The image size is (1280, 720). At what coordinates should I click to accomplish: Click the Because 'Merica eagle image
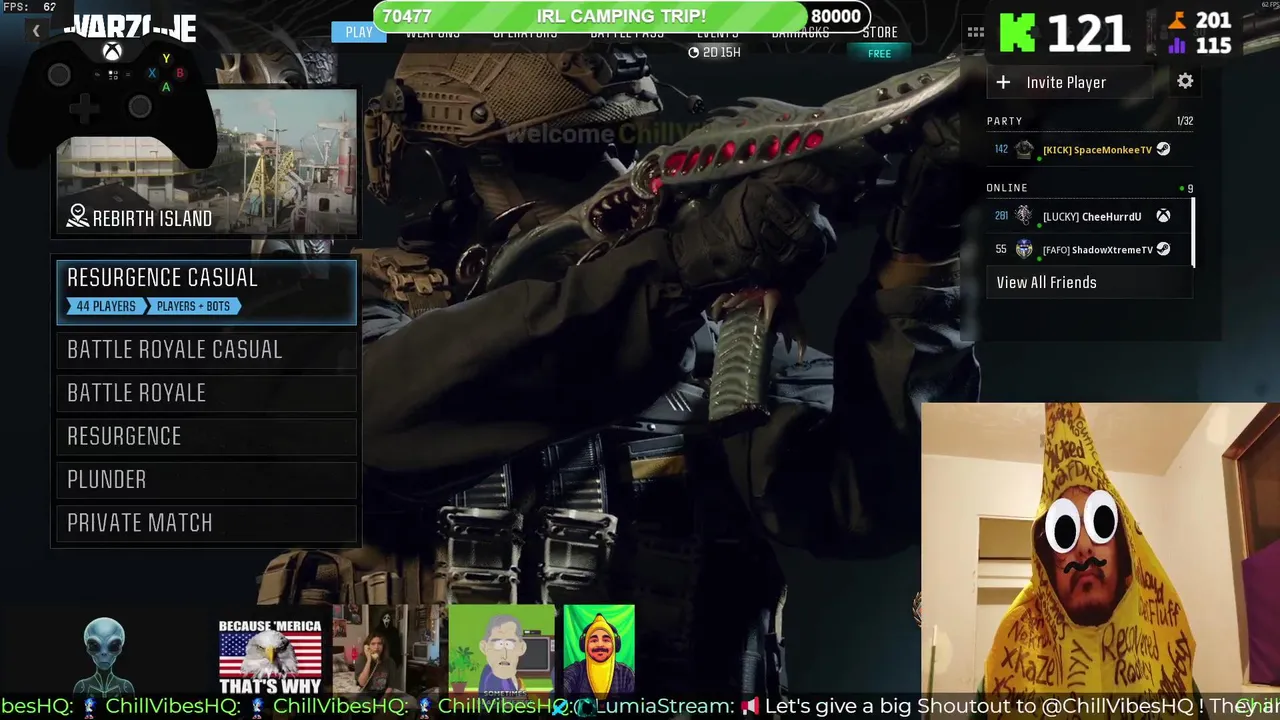[x=270, y=657]
